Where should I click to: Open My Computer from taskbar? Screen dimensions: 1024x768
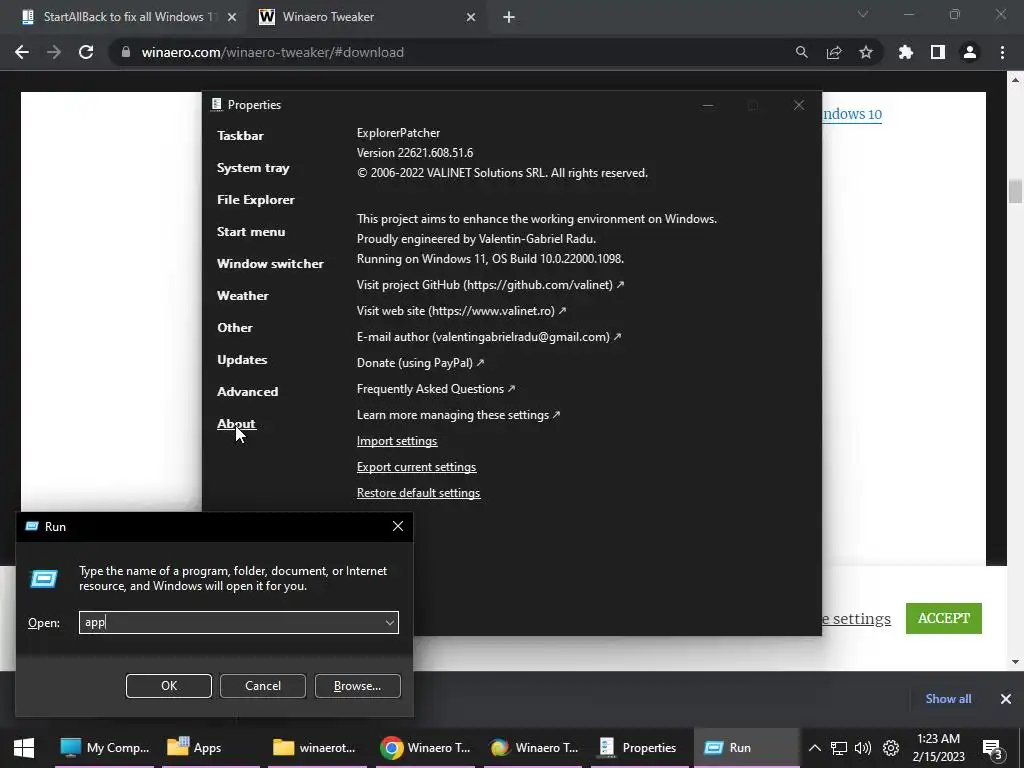pyautogui.click(x=105, y=748)
